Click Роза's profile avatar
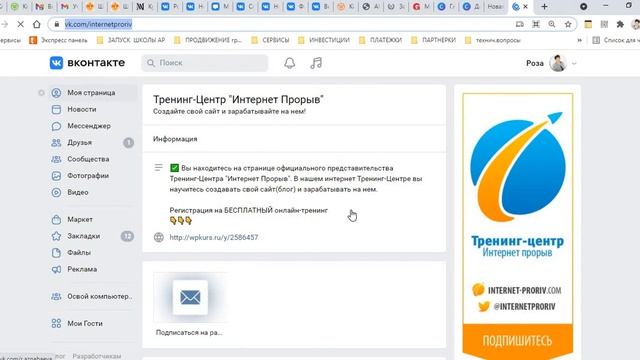This screenshot has width=640, height=360. coord(558,63)
